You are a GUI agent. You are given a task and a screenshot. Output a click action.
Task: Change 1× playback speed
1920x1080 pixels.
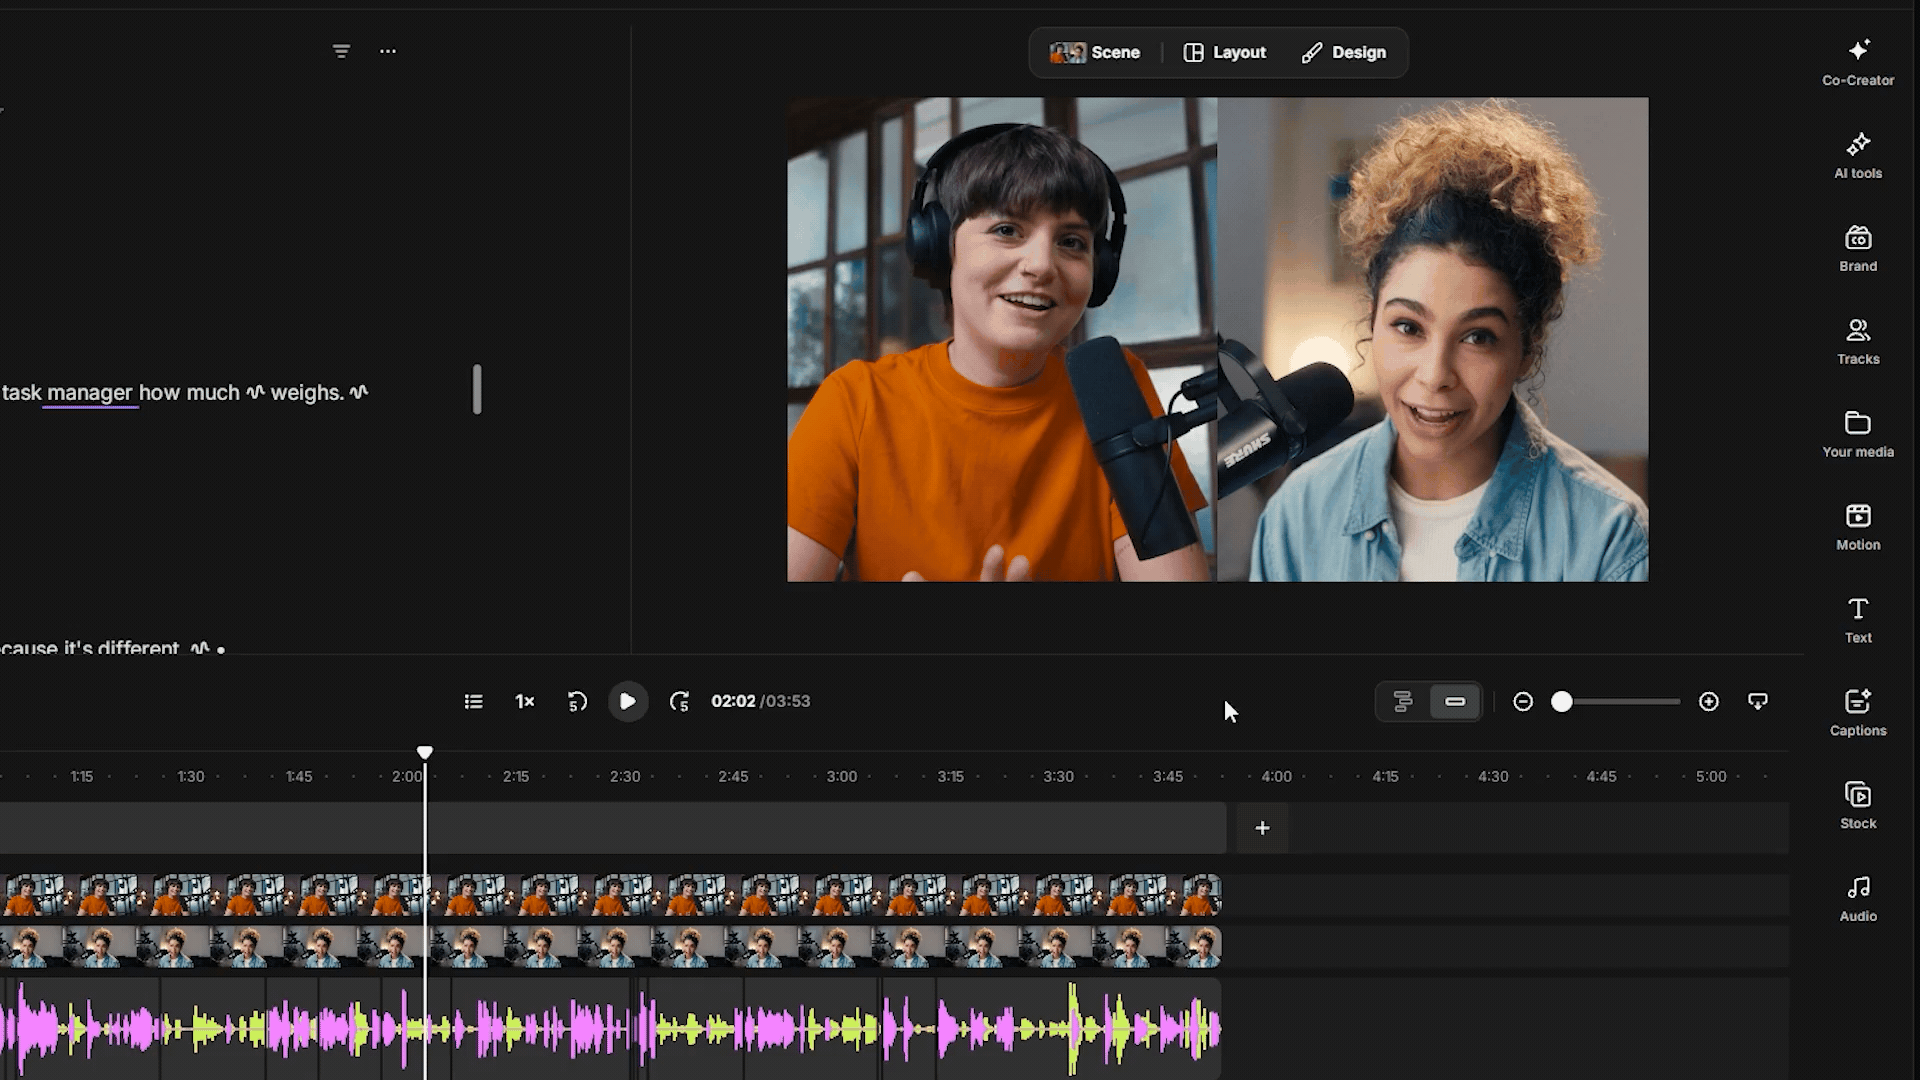click(x=525, y=702)
